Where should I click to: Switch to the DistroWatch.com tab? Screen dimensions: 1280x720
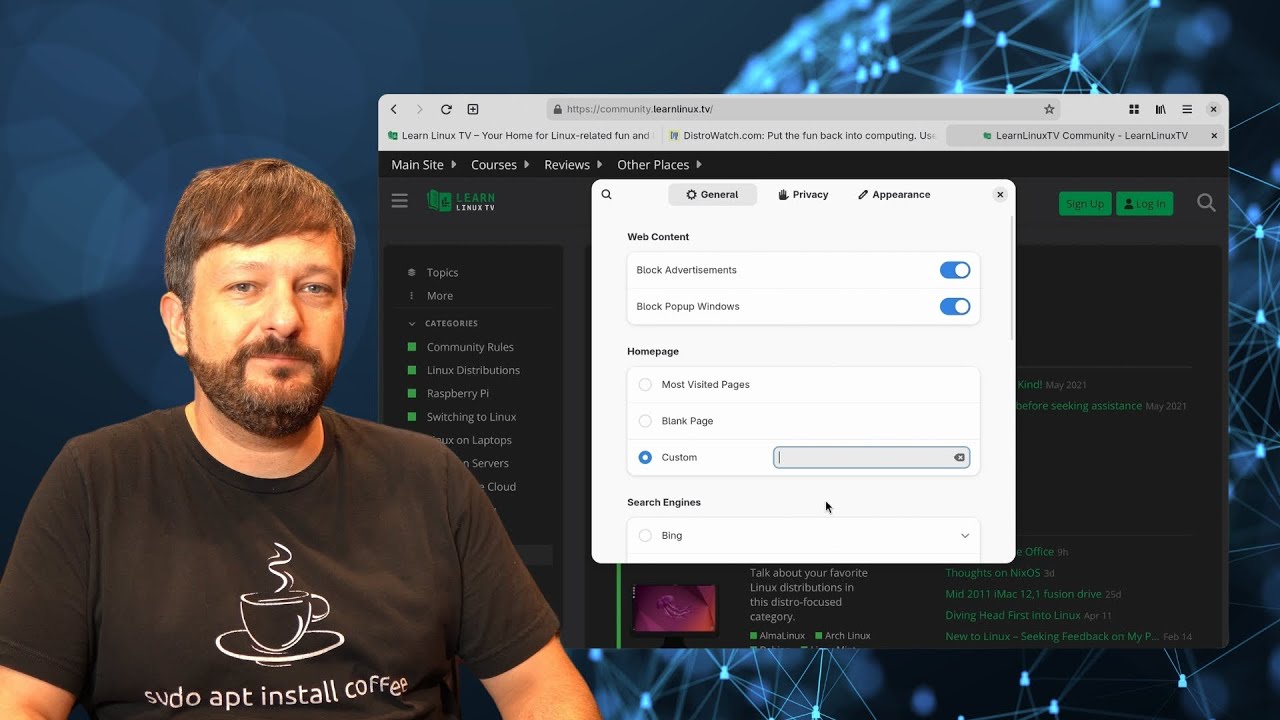[803, 135]
